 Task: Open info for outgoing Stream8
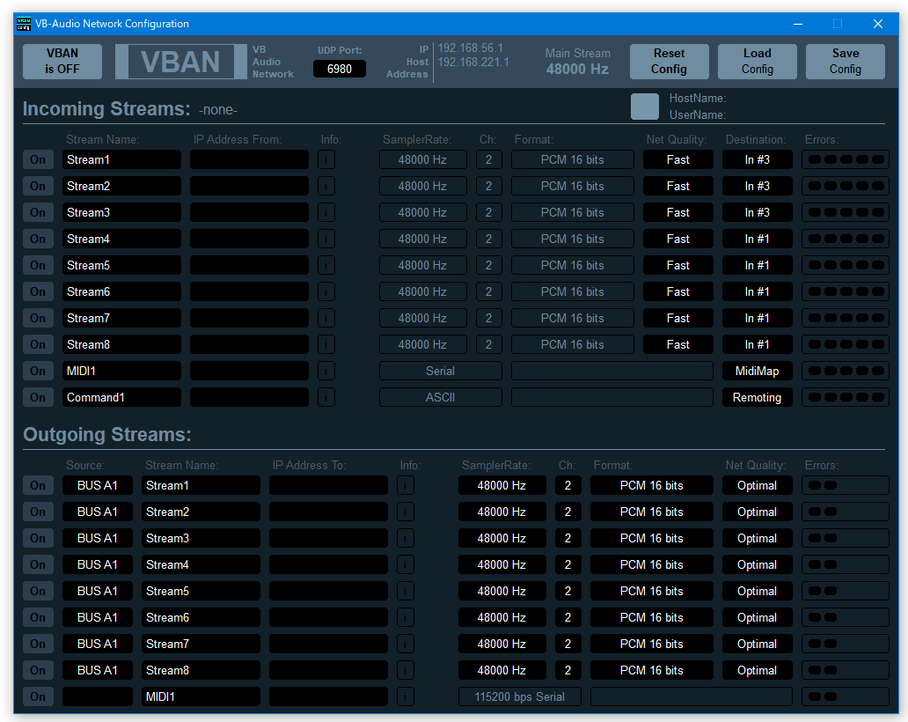coord(405,670)
